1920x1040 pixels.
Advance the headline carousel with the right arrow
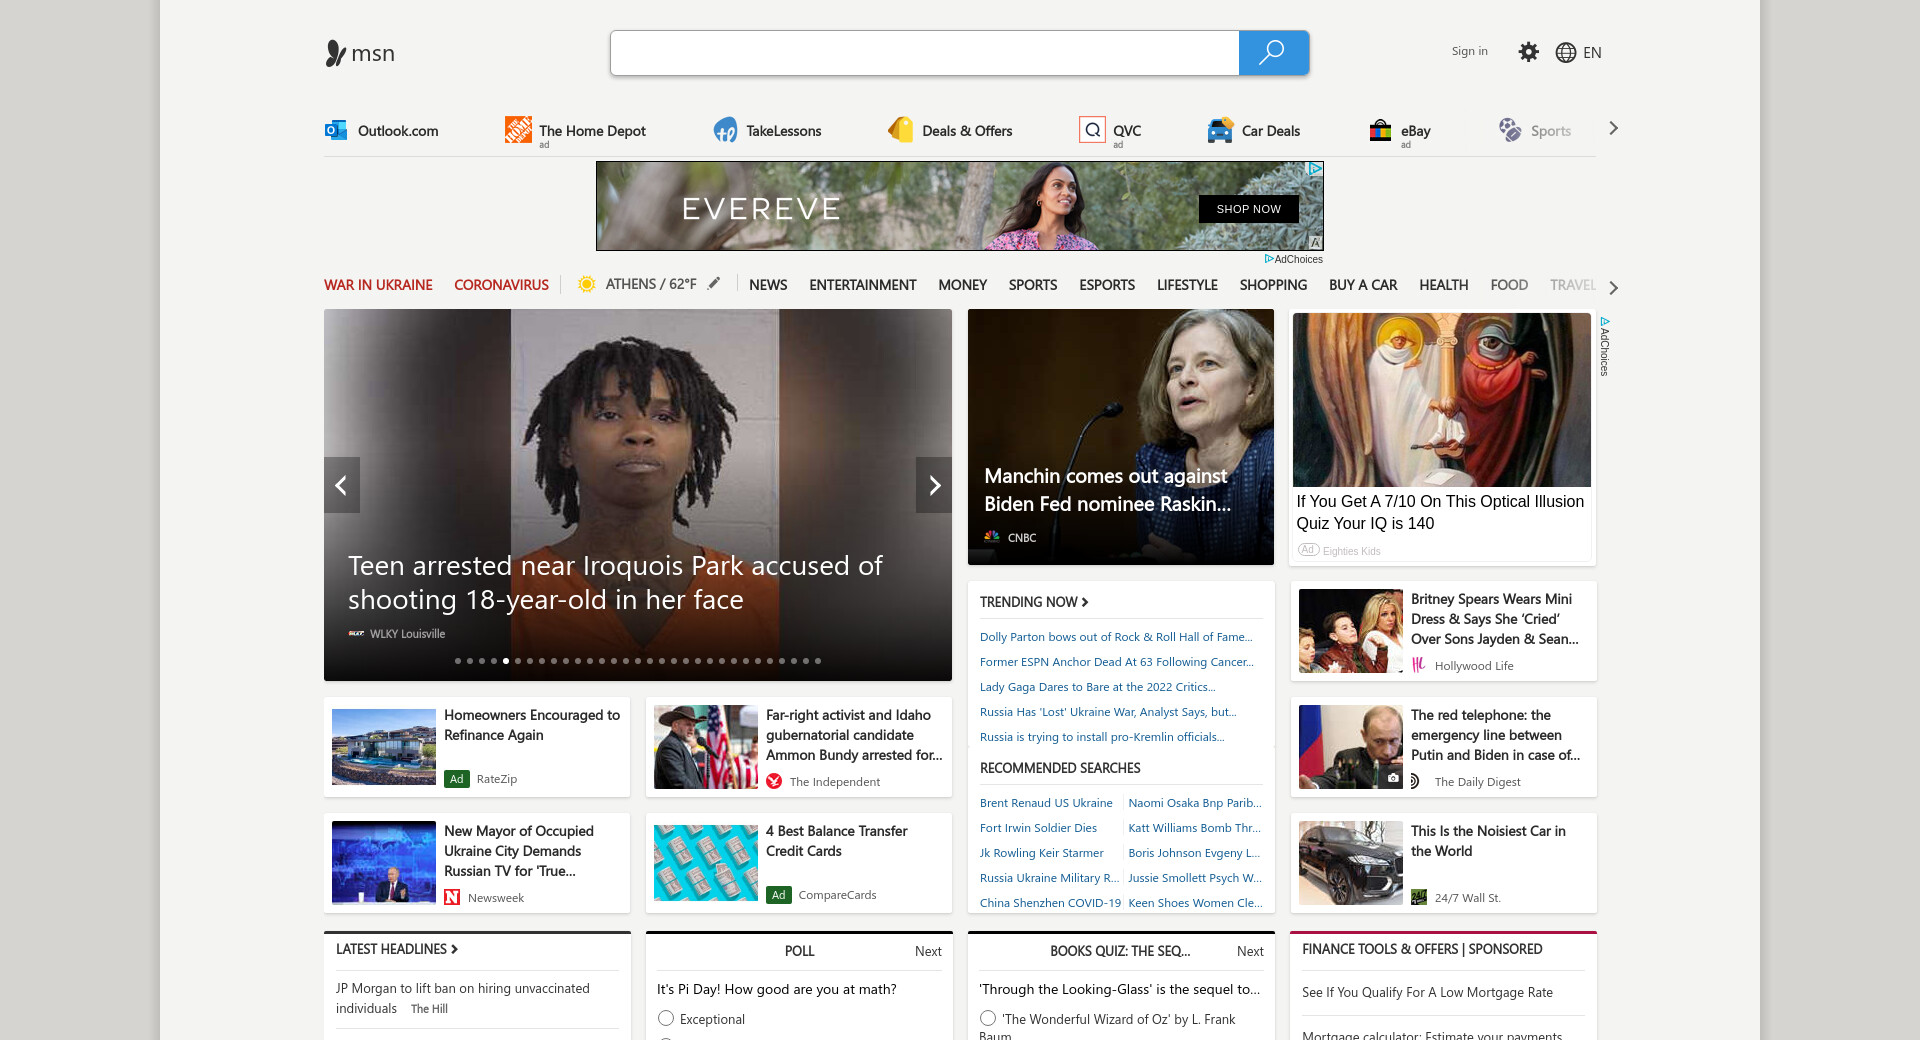[934, 485]
